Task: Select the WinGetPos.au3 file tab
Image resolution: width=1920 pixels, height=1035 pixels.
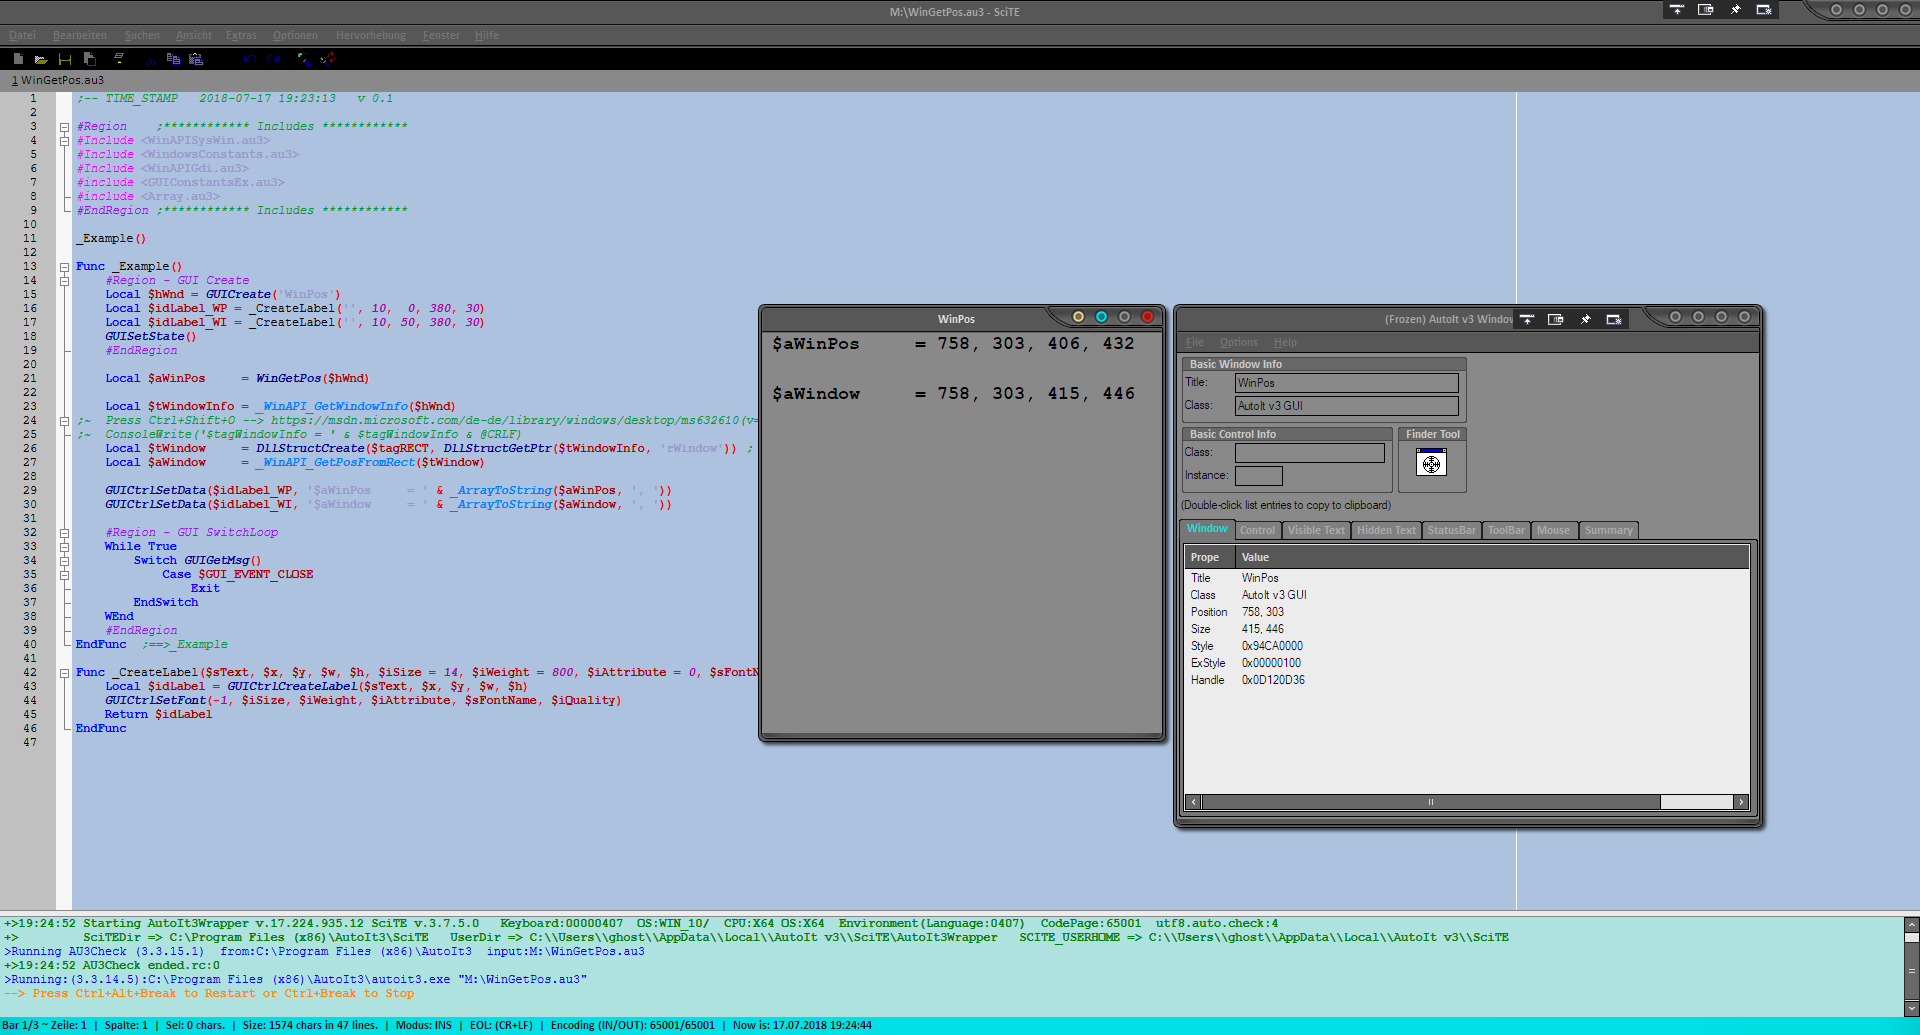Action: tap(58, 80)
